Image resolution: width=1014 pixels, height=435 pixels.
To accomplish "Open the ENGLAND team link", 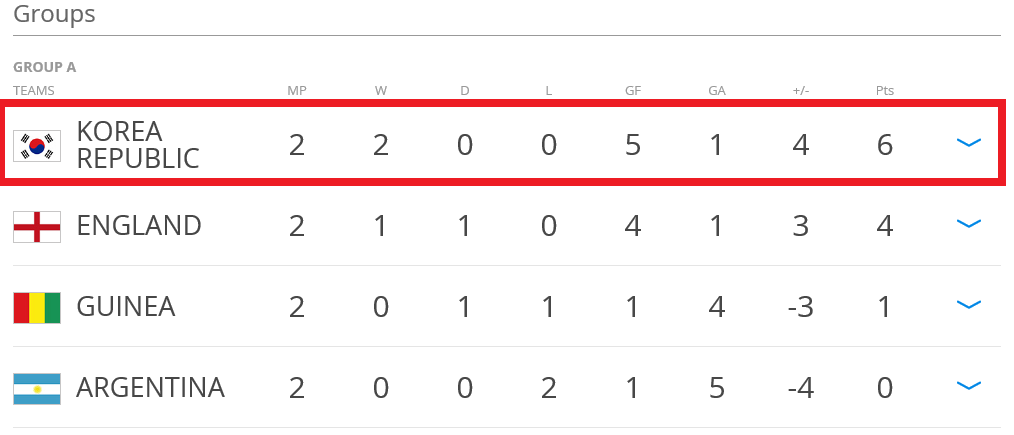I will coord(138,226).
